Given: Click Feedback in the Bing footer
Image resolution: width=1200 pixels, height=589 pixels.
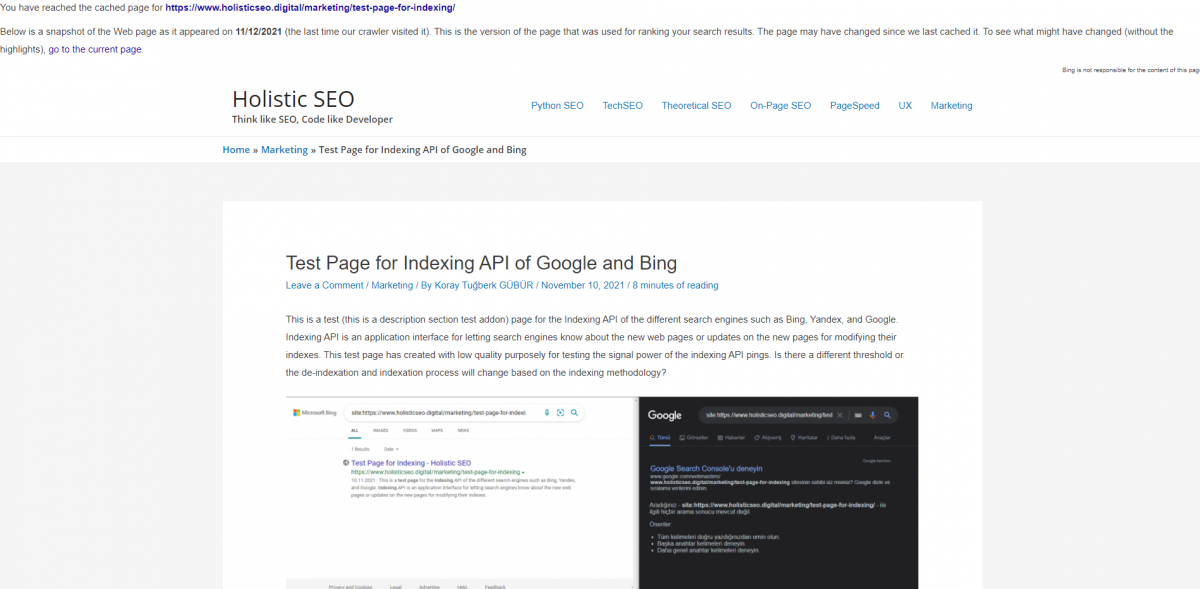Looking at the screenshot, I should tap(495, 586).
